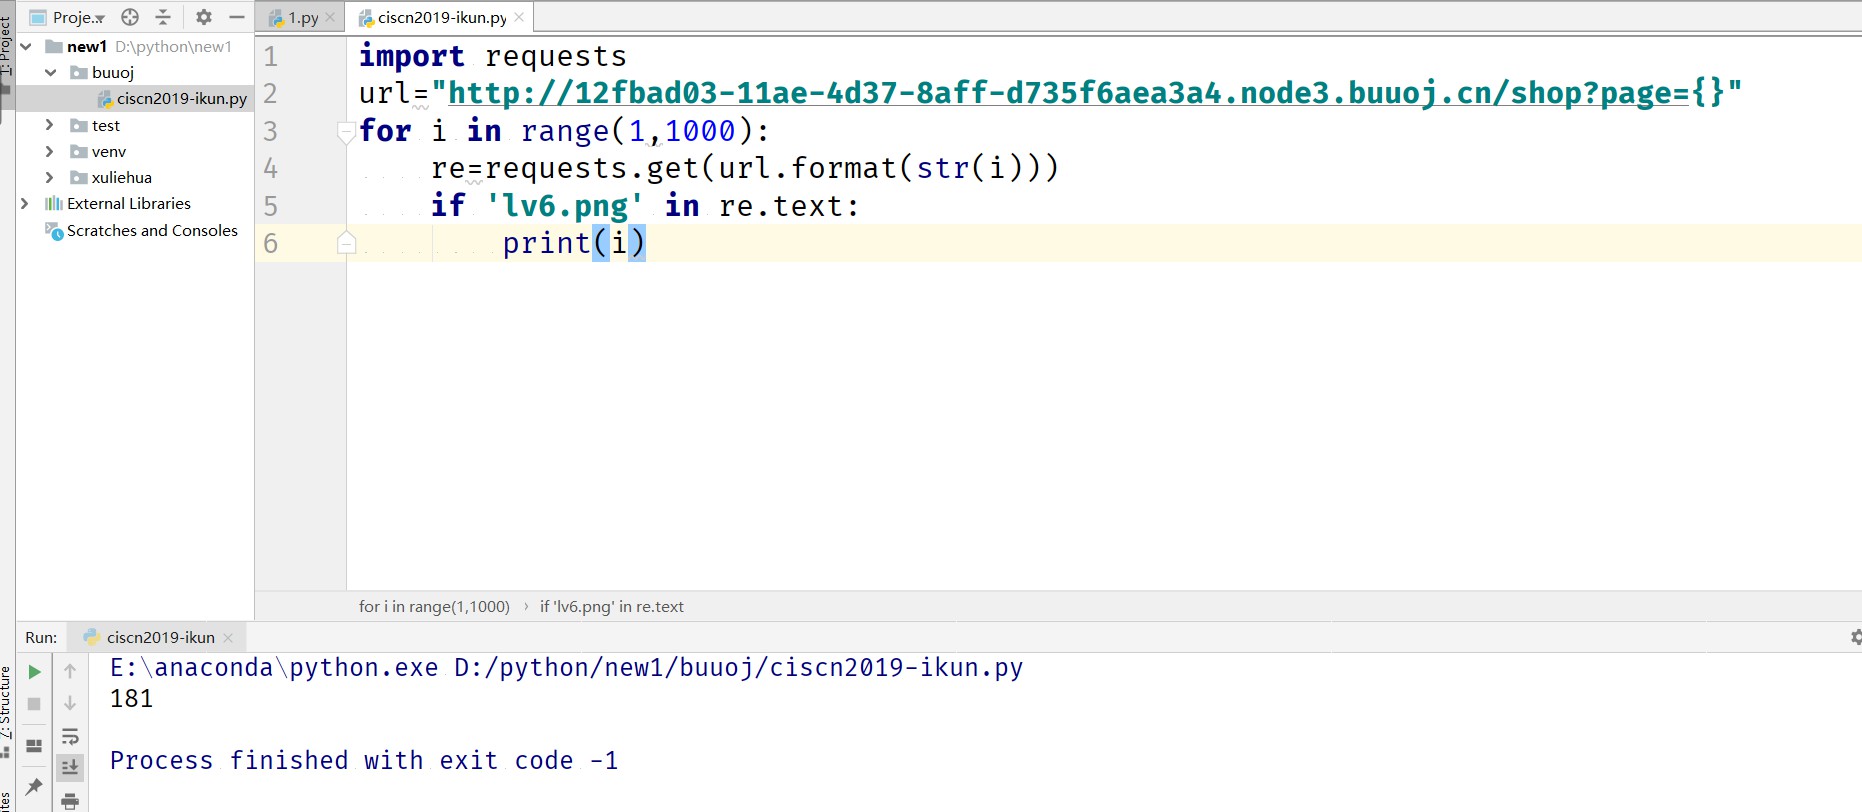Click the output value '181' in console

(132, 699)
